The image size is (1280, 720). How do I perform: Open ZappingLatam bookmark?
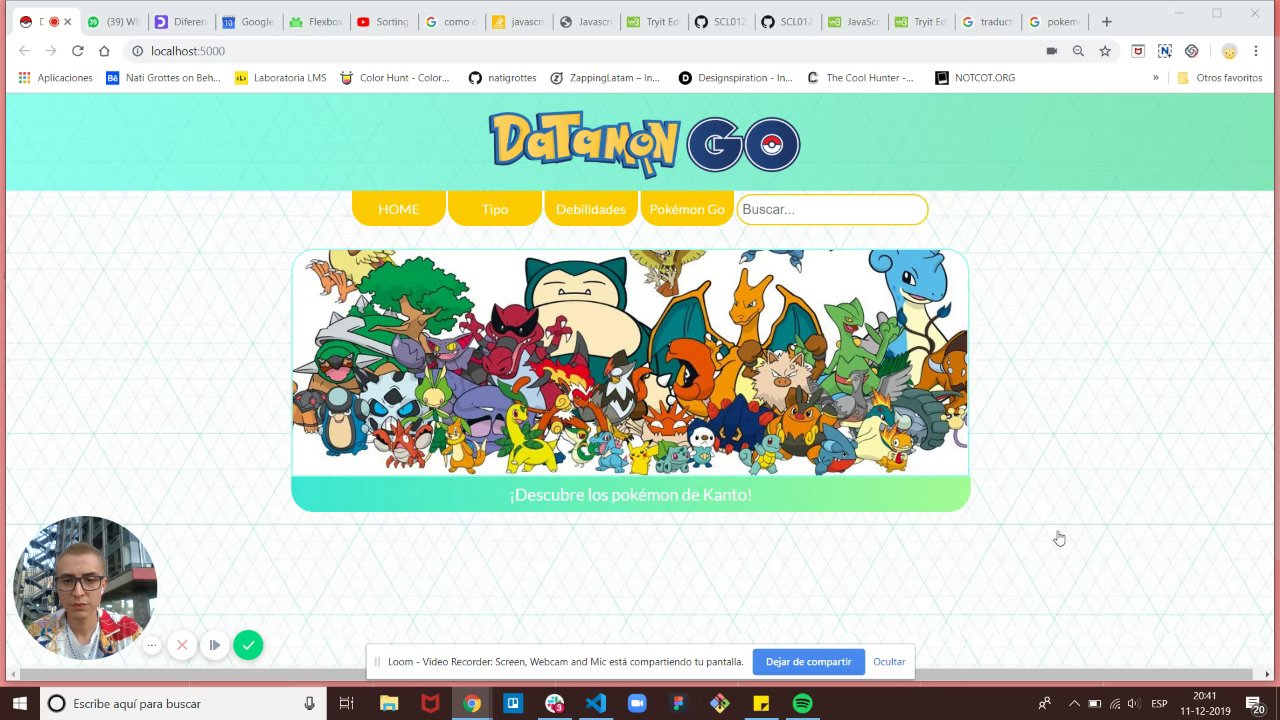[605, 77]
